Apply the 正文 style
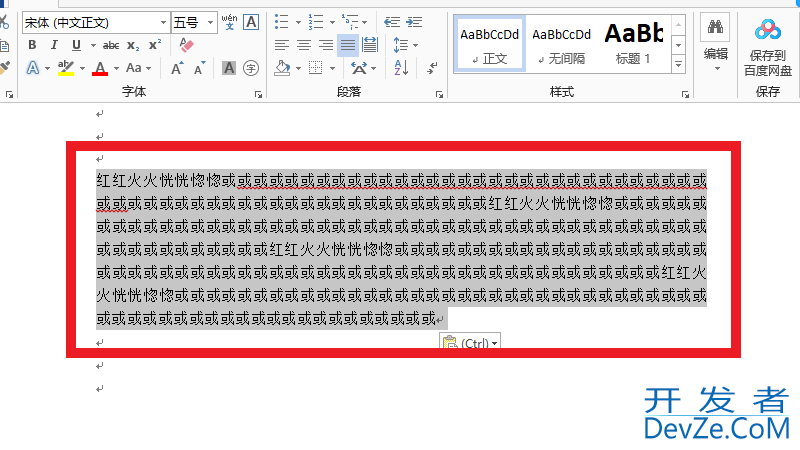 490,44
